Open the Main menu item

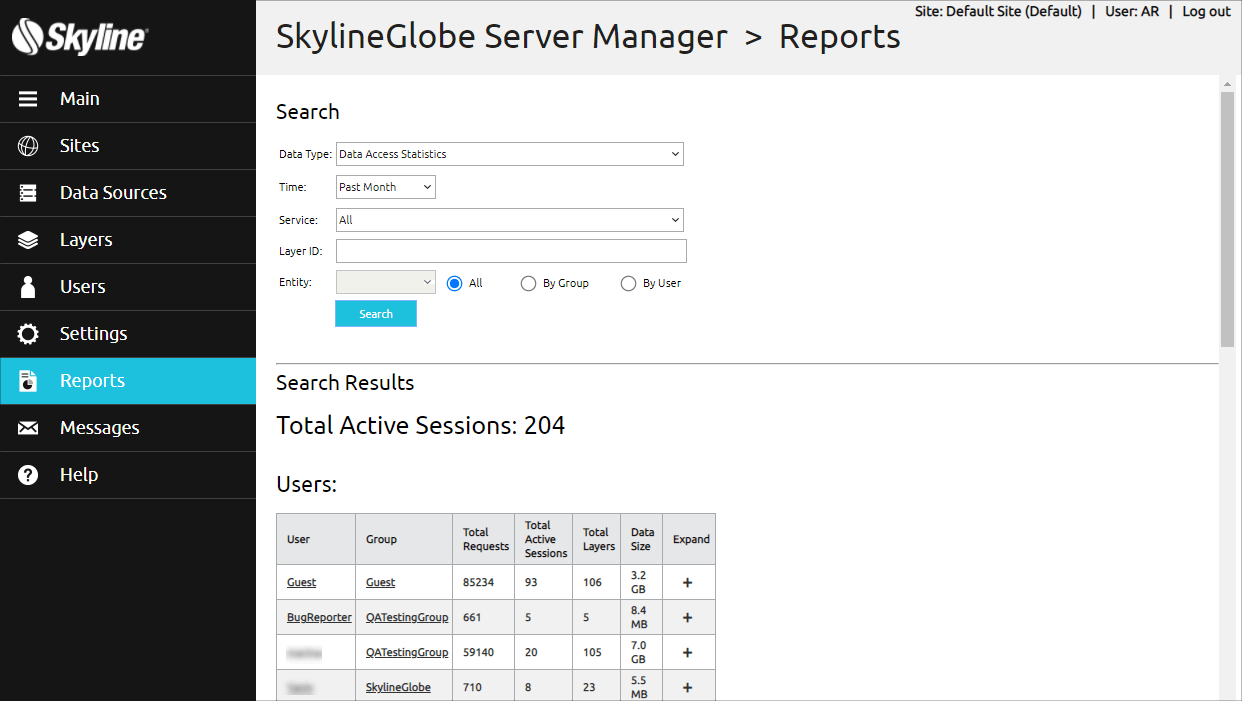[128, 99]
